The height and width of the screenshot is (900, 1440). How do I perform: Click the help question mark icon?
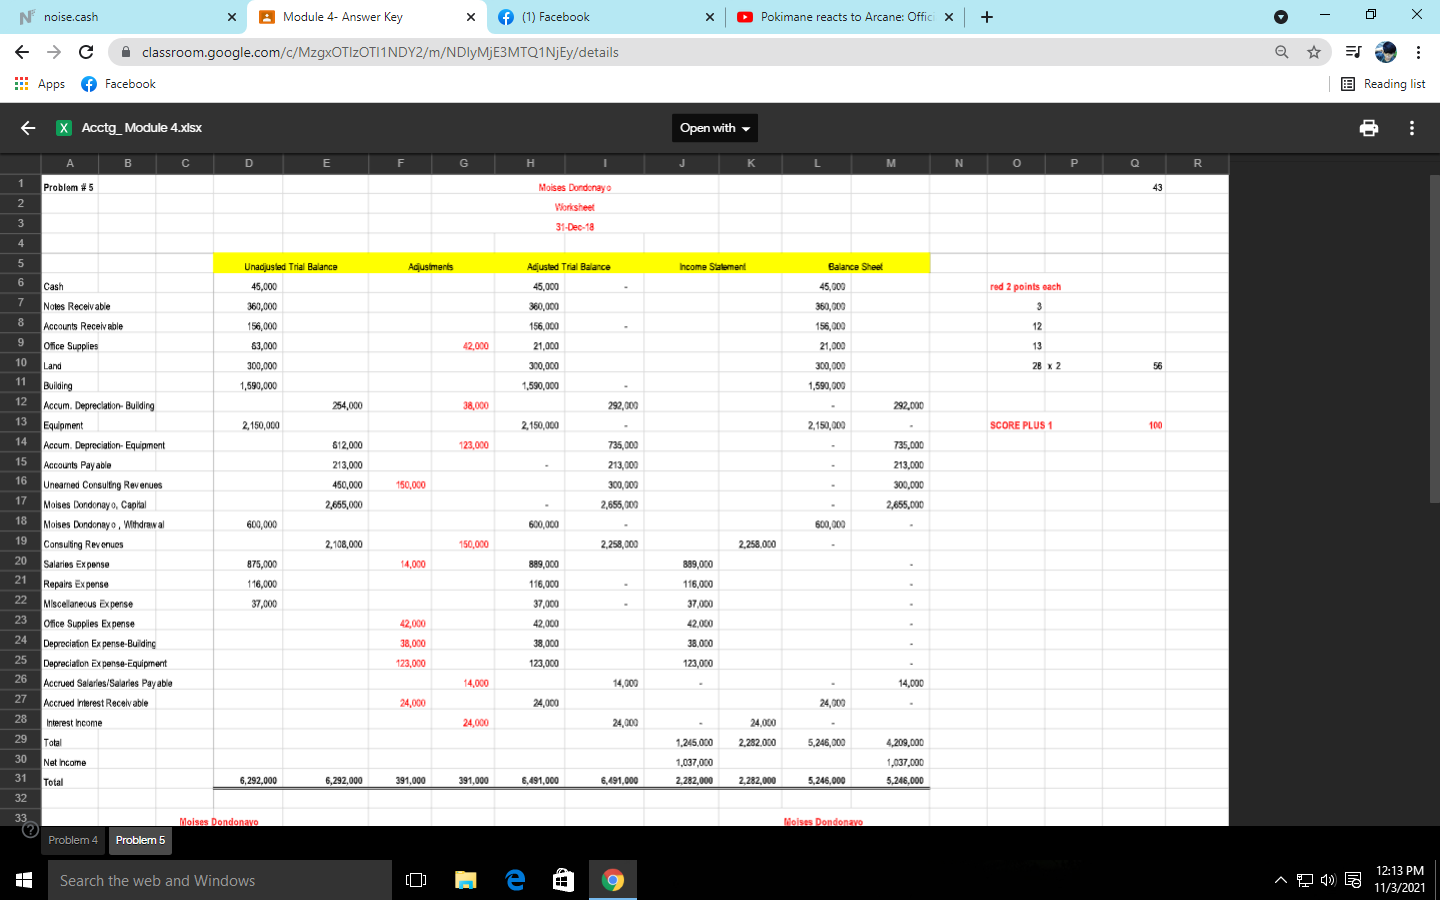coord(30,830)
